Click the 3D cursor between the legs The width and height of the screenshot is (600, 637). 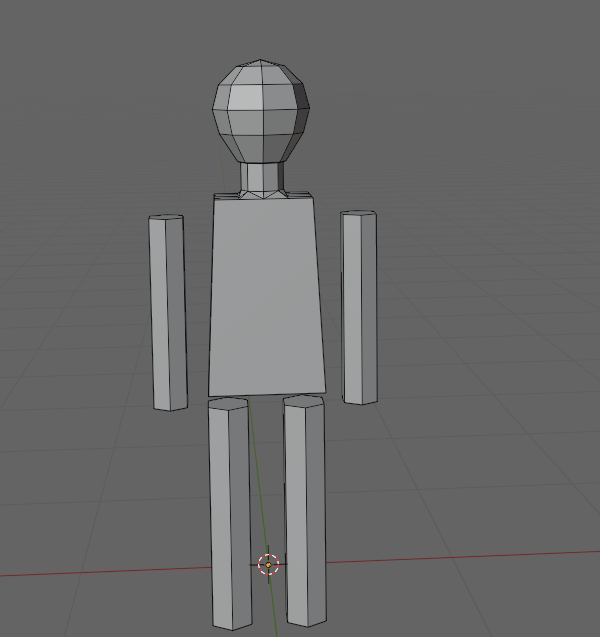coord(269,565)
